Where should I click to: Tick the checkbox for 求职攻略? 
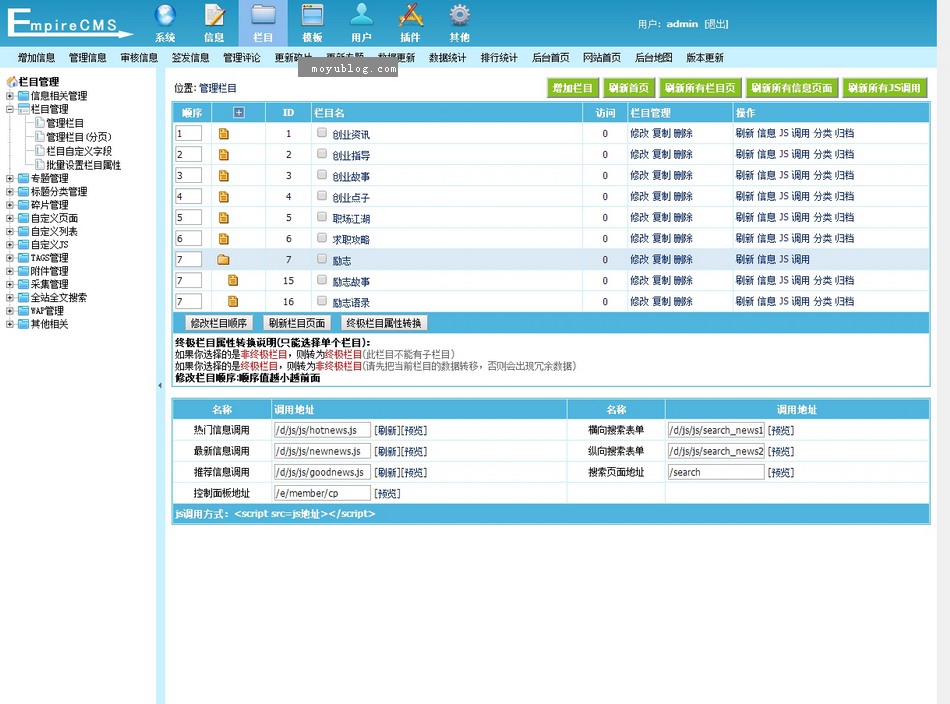322,238
